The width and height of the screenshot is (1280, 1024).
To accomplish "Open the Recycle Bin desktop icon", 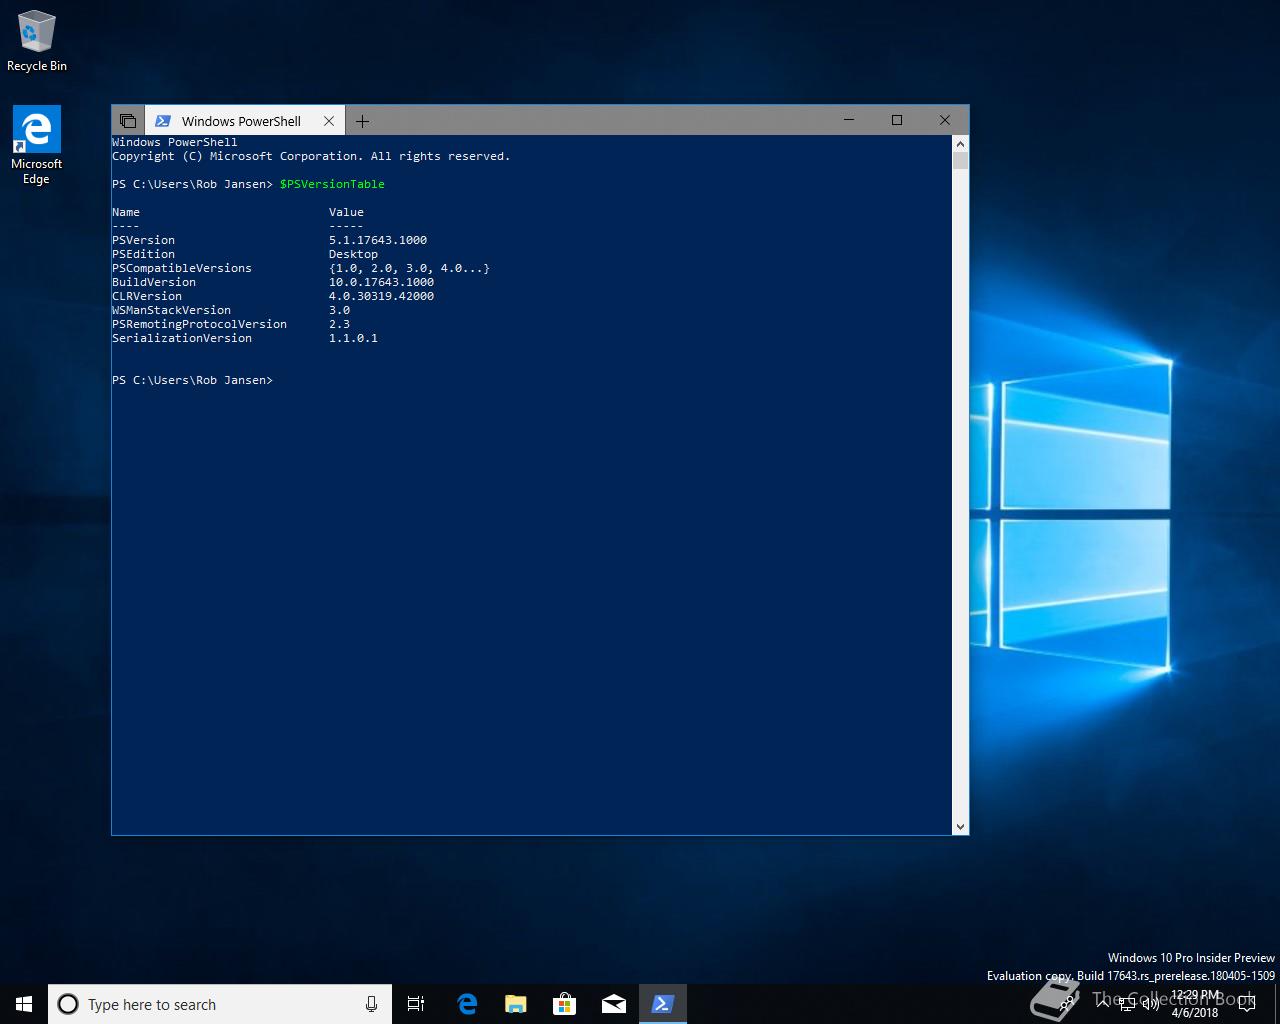I will point(37,42).
